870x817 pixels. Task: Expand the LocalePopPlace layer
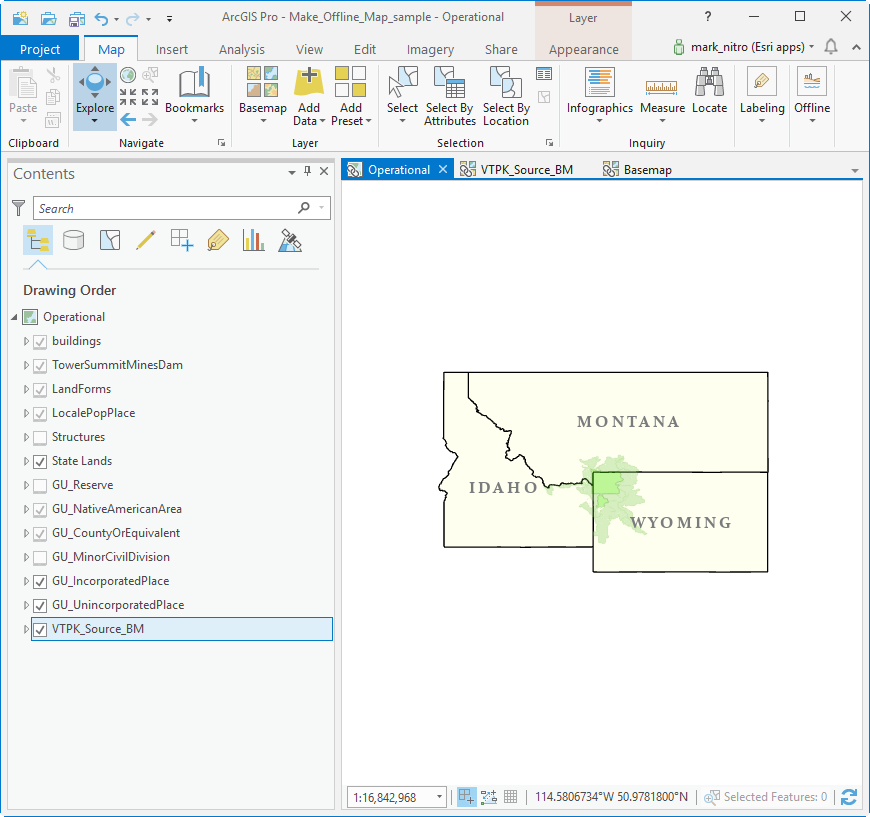(x=26, y=413)
